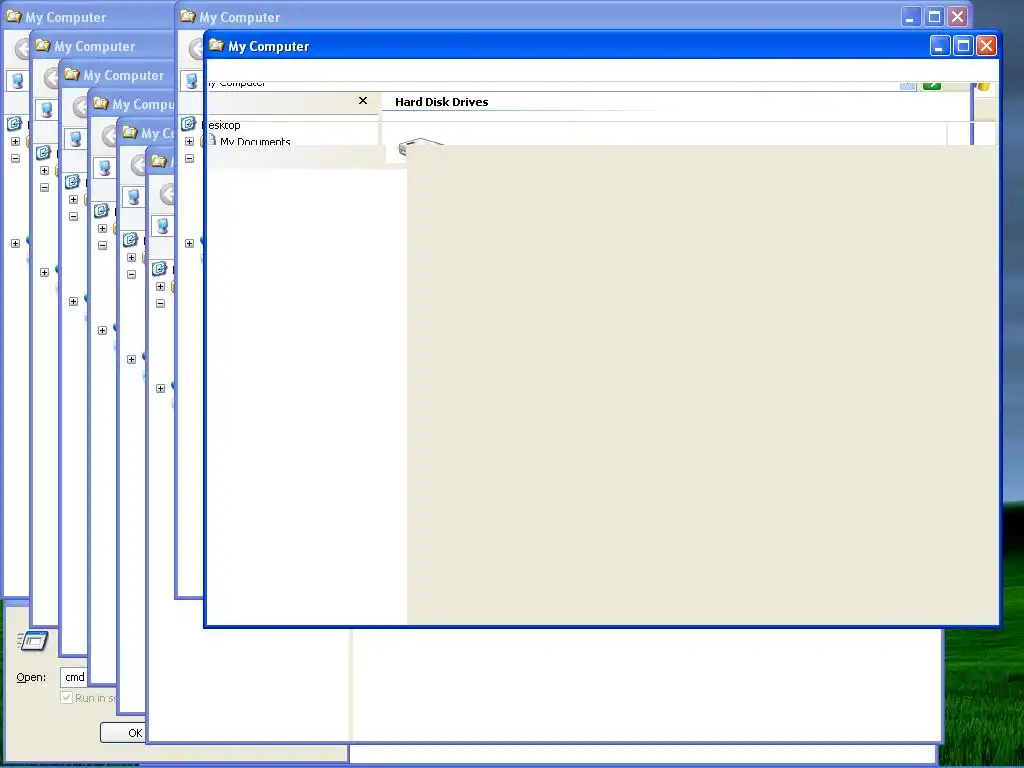Click the Hard Disk Drives heading

[441, 102]
